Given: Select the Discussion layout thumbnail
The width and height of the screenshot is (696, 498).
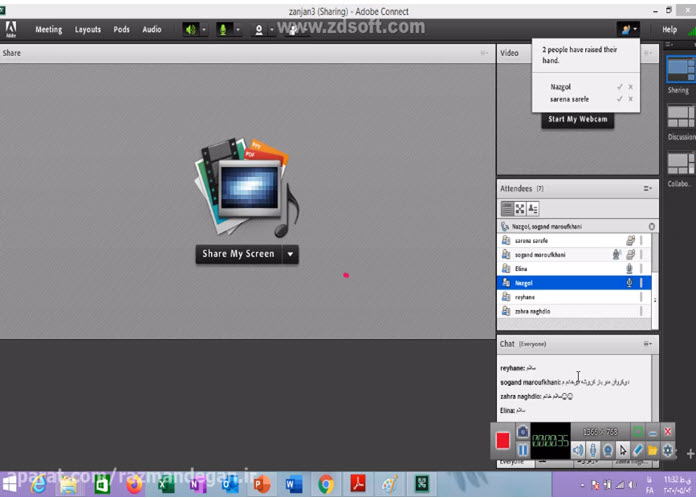Looking at the screenshot, I should pyautogui.click(x=680, y=117).
